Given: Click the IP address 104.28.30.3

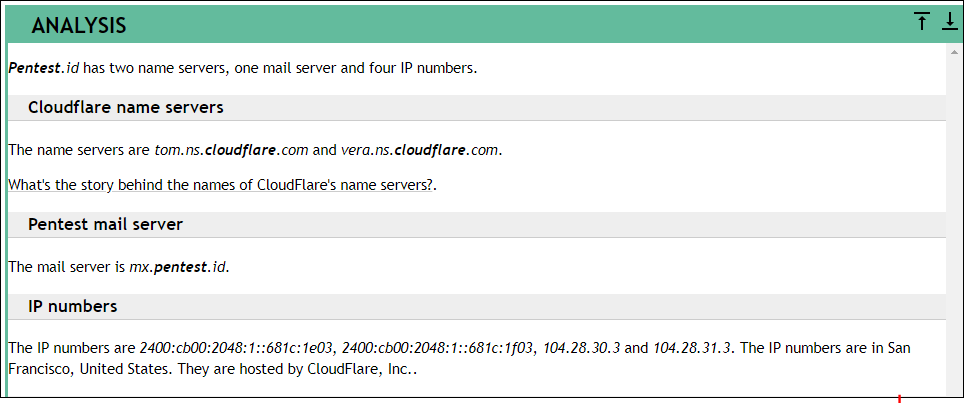Looking at the screenshot, I should (x=582, y=348).
